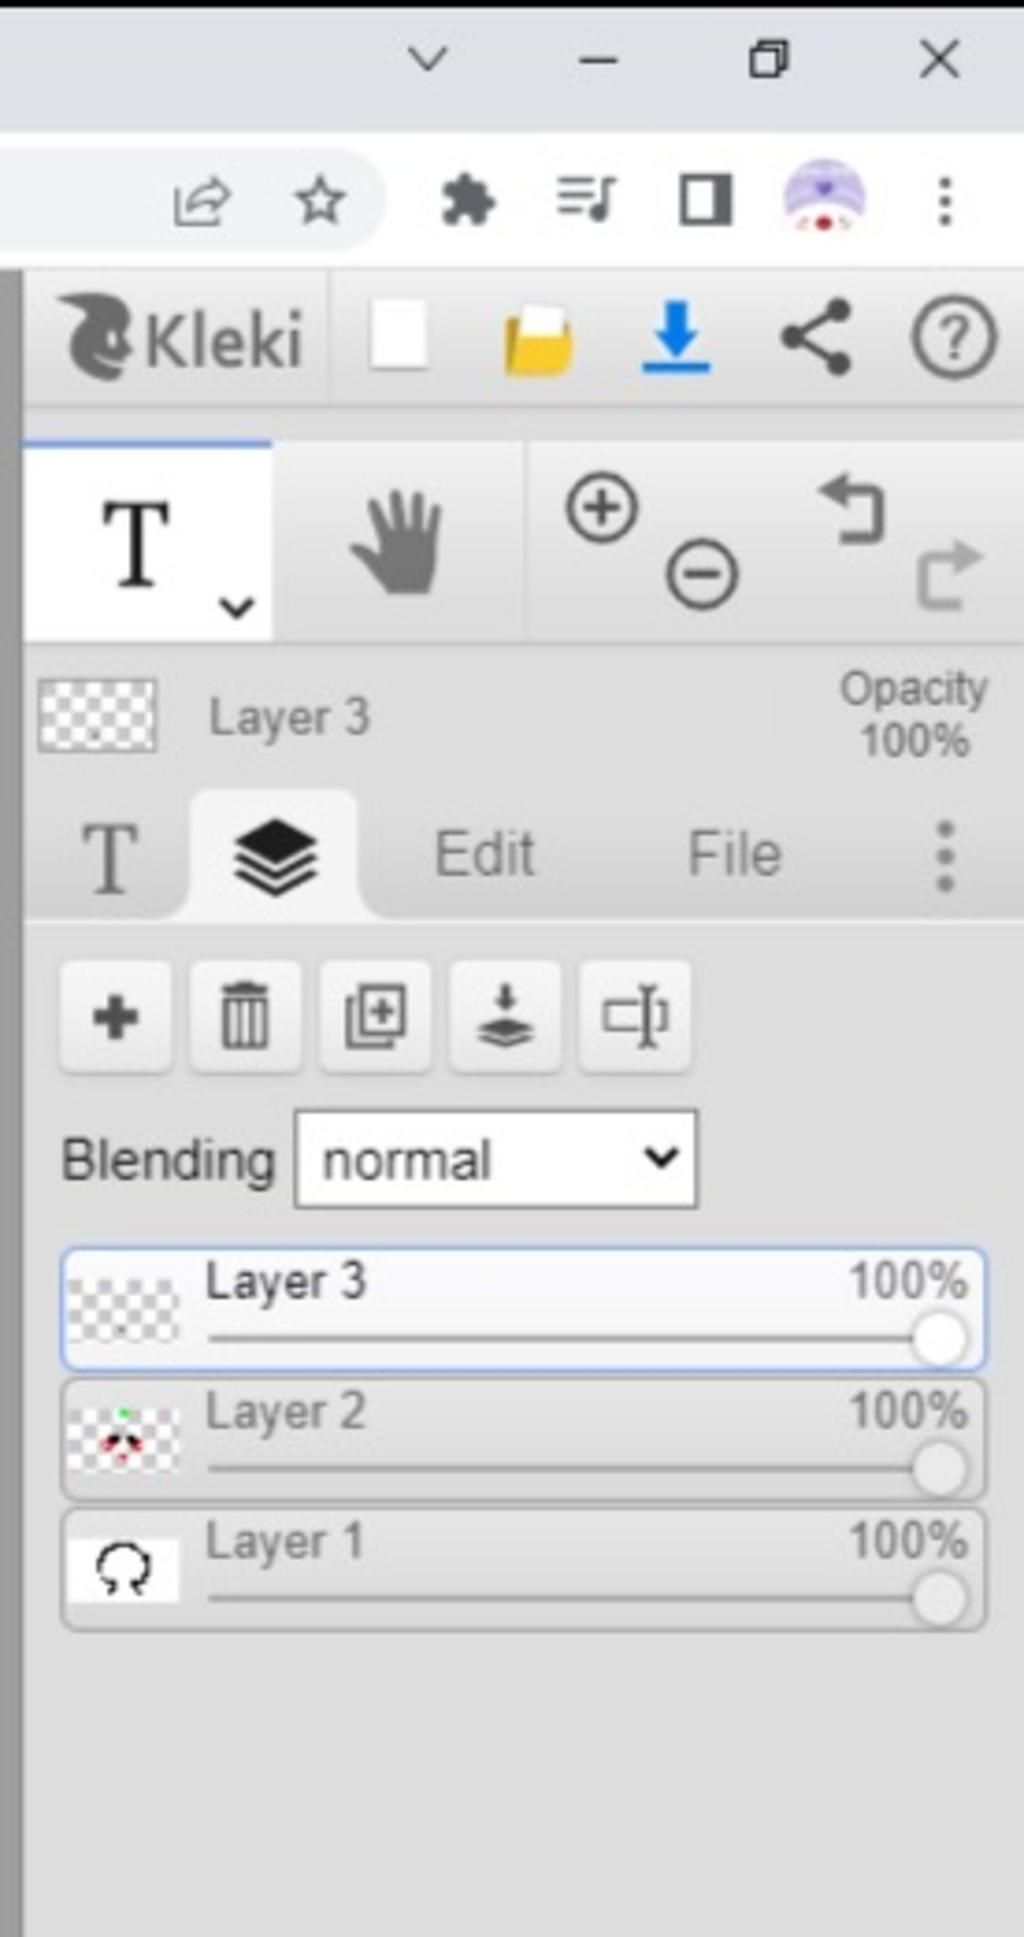Open the Blending mode dropdown
This screenshot has width=1024, height=1937.
coord(496,1159)
